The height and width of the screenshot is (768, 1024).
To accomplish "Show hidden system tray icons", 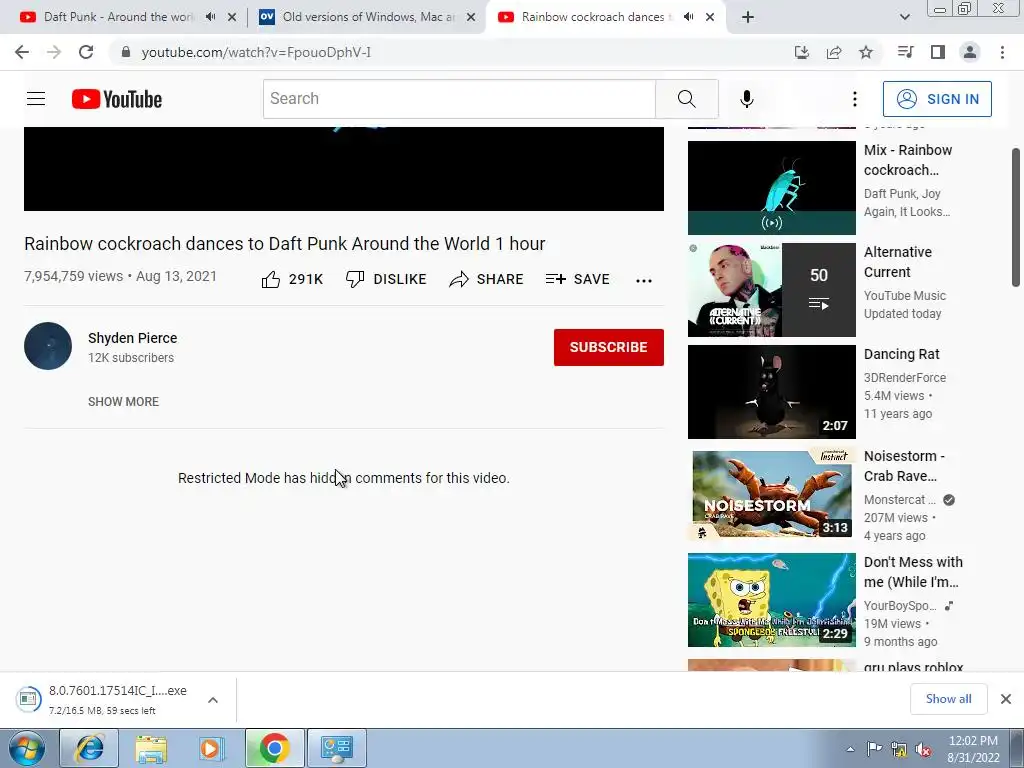I will pos(850,749).
